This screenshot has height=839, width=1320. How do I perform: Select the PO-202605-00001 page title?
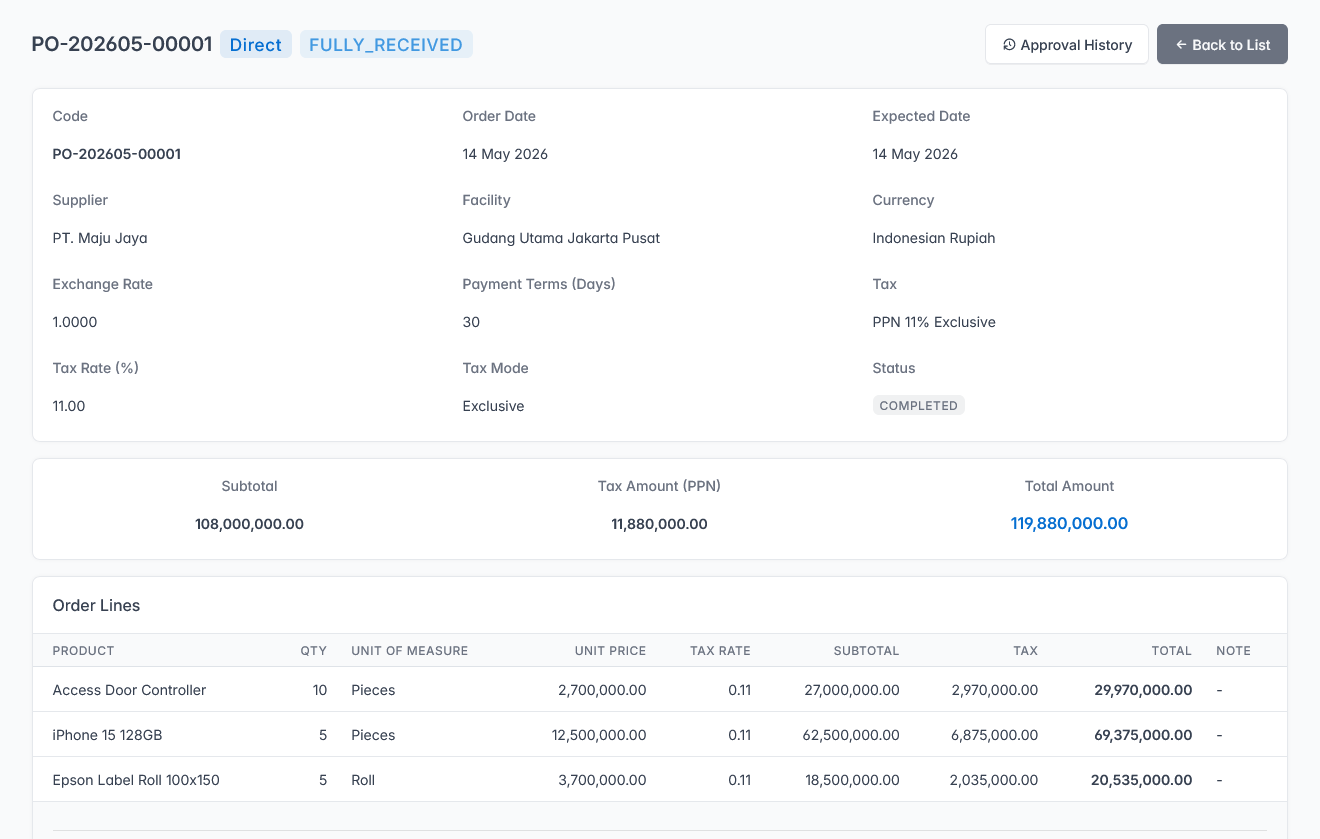[x=122, y=44]
